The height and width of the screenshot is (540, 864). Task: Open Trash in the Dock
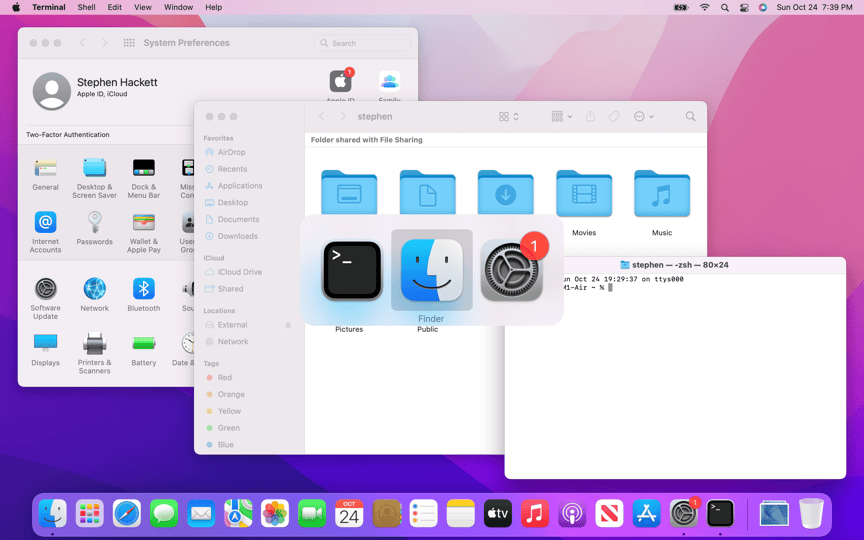pyautogui.click(x=811, y=513)
